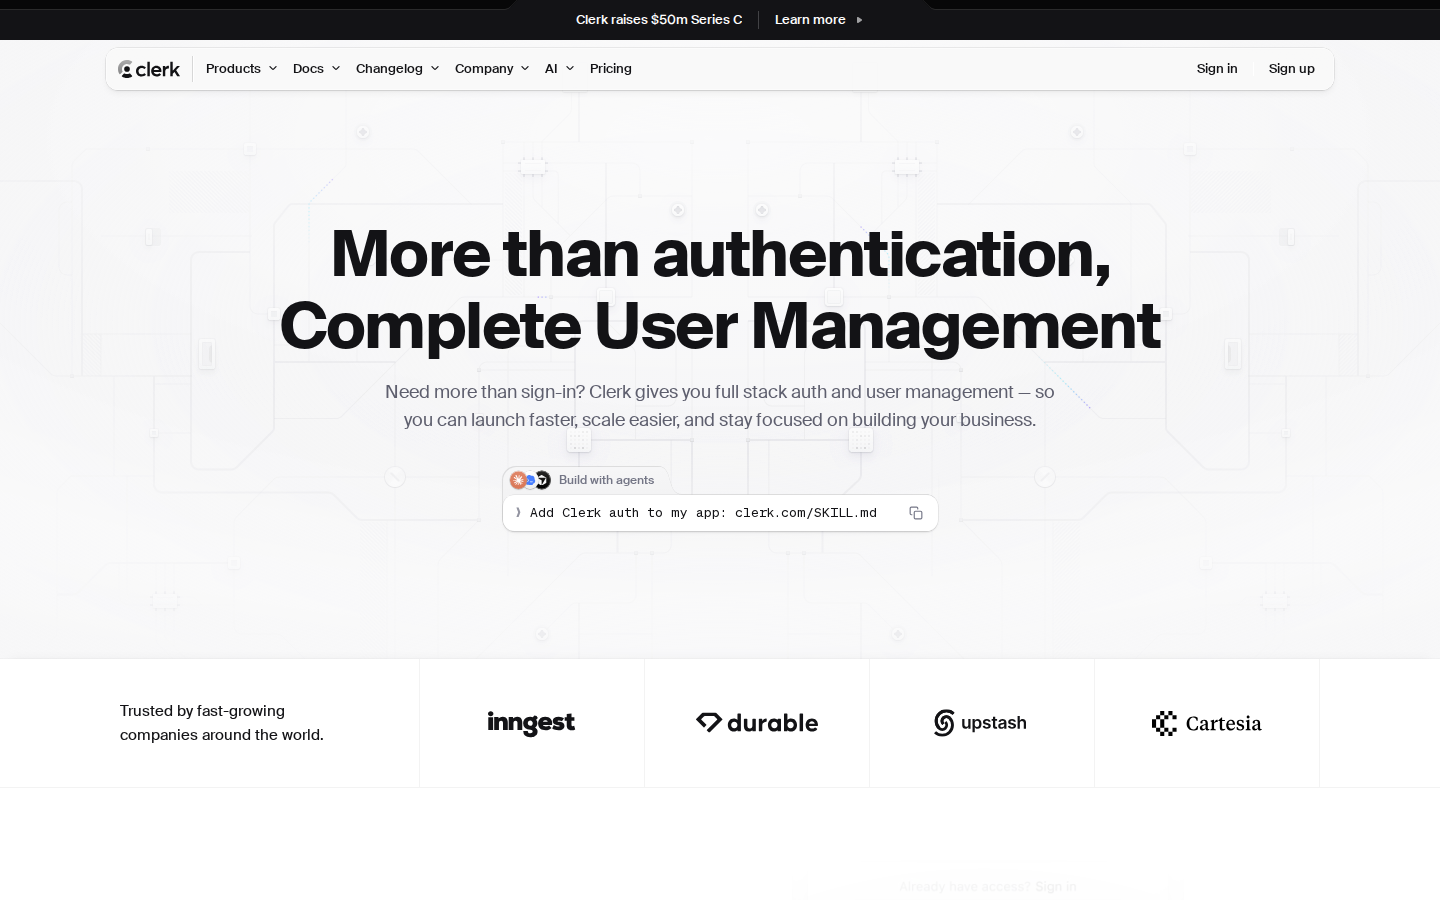Click the "Clerk raises $50m Series C" announcement
Image resolution: width=1440 pixels, height=900 pixels.
coord(659,20)
